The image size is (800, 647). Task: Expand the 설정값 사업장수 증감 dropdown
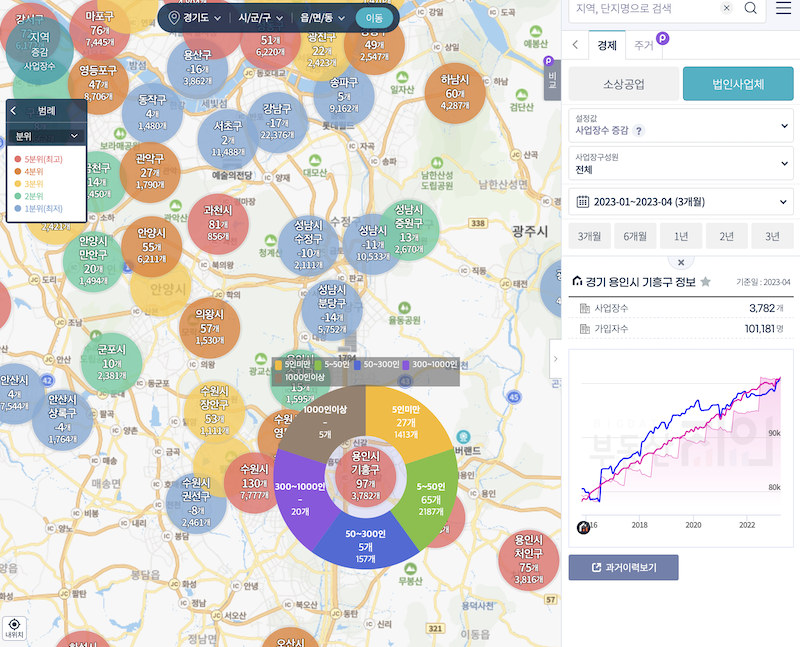681,126
